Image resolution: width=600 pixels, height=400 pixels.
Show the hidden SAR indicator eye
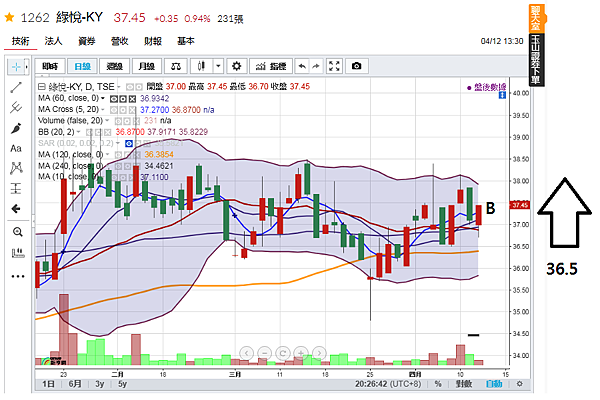point(129,144)
